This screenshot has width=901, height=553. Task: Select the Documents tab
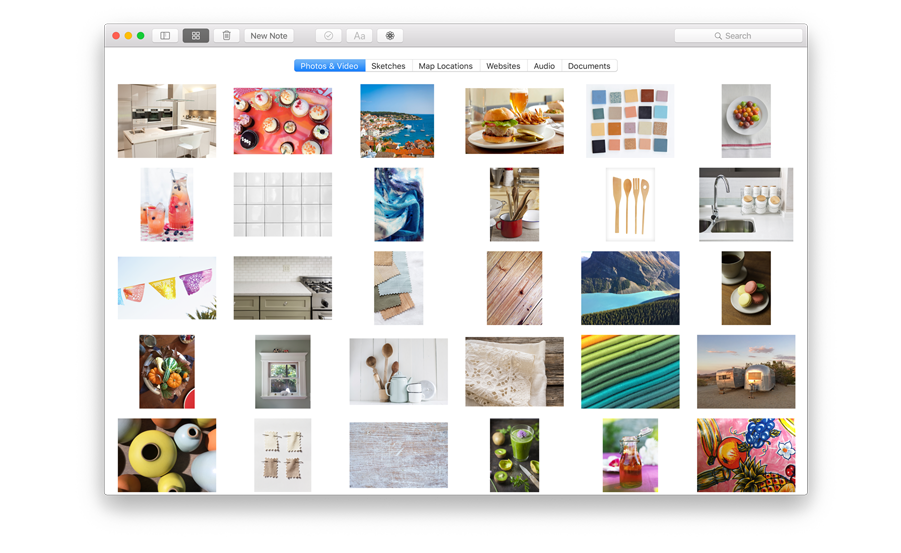pyautogui.click(x=589, y=66)
